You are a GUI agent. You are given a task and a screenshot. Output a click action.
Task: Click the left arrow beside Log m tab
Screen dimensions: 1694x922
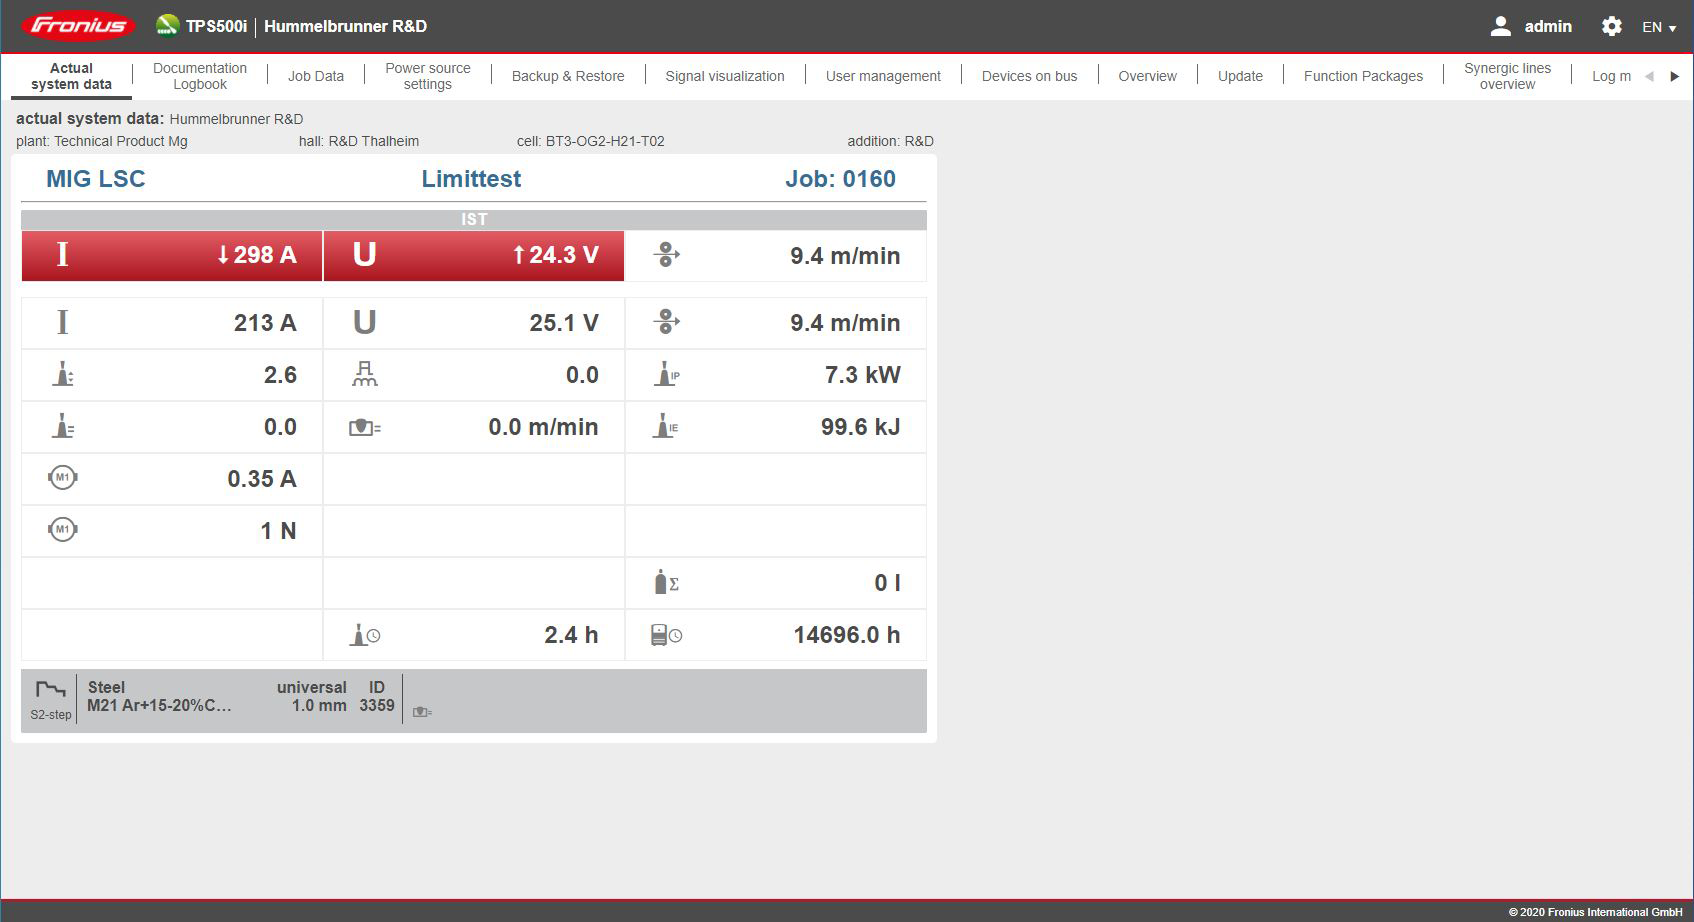pos(1650,75)
